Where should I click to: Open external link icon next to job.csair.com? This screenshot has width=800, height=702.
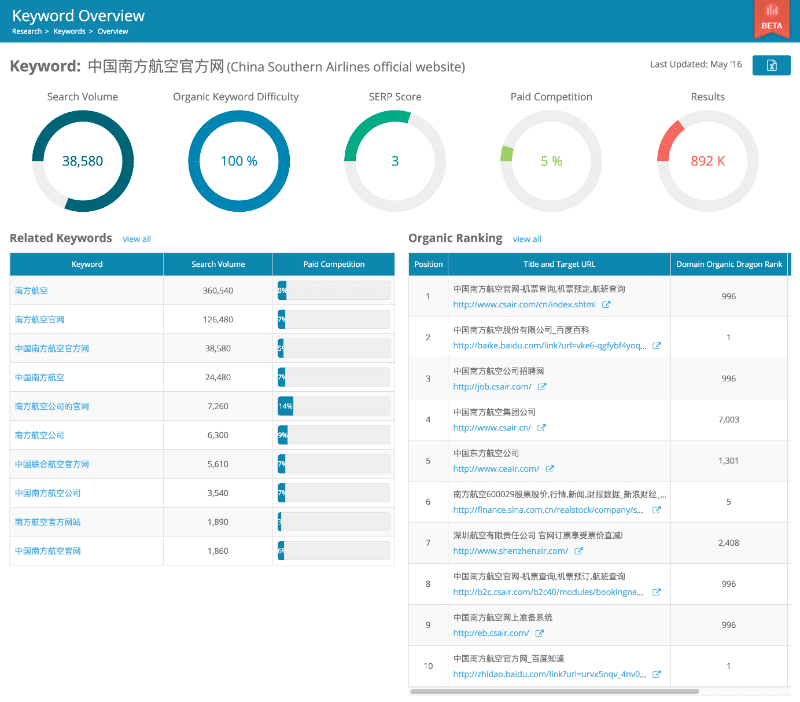pyautogui.click(x=541, y=386)
